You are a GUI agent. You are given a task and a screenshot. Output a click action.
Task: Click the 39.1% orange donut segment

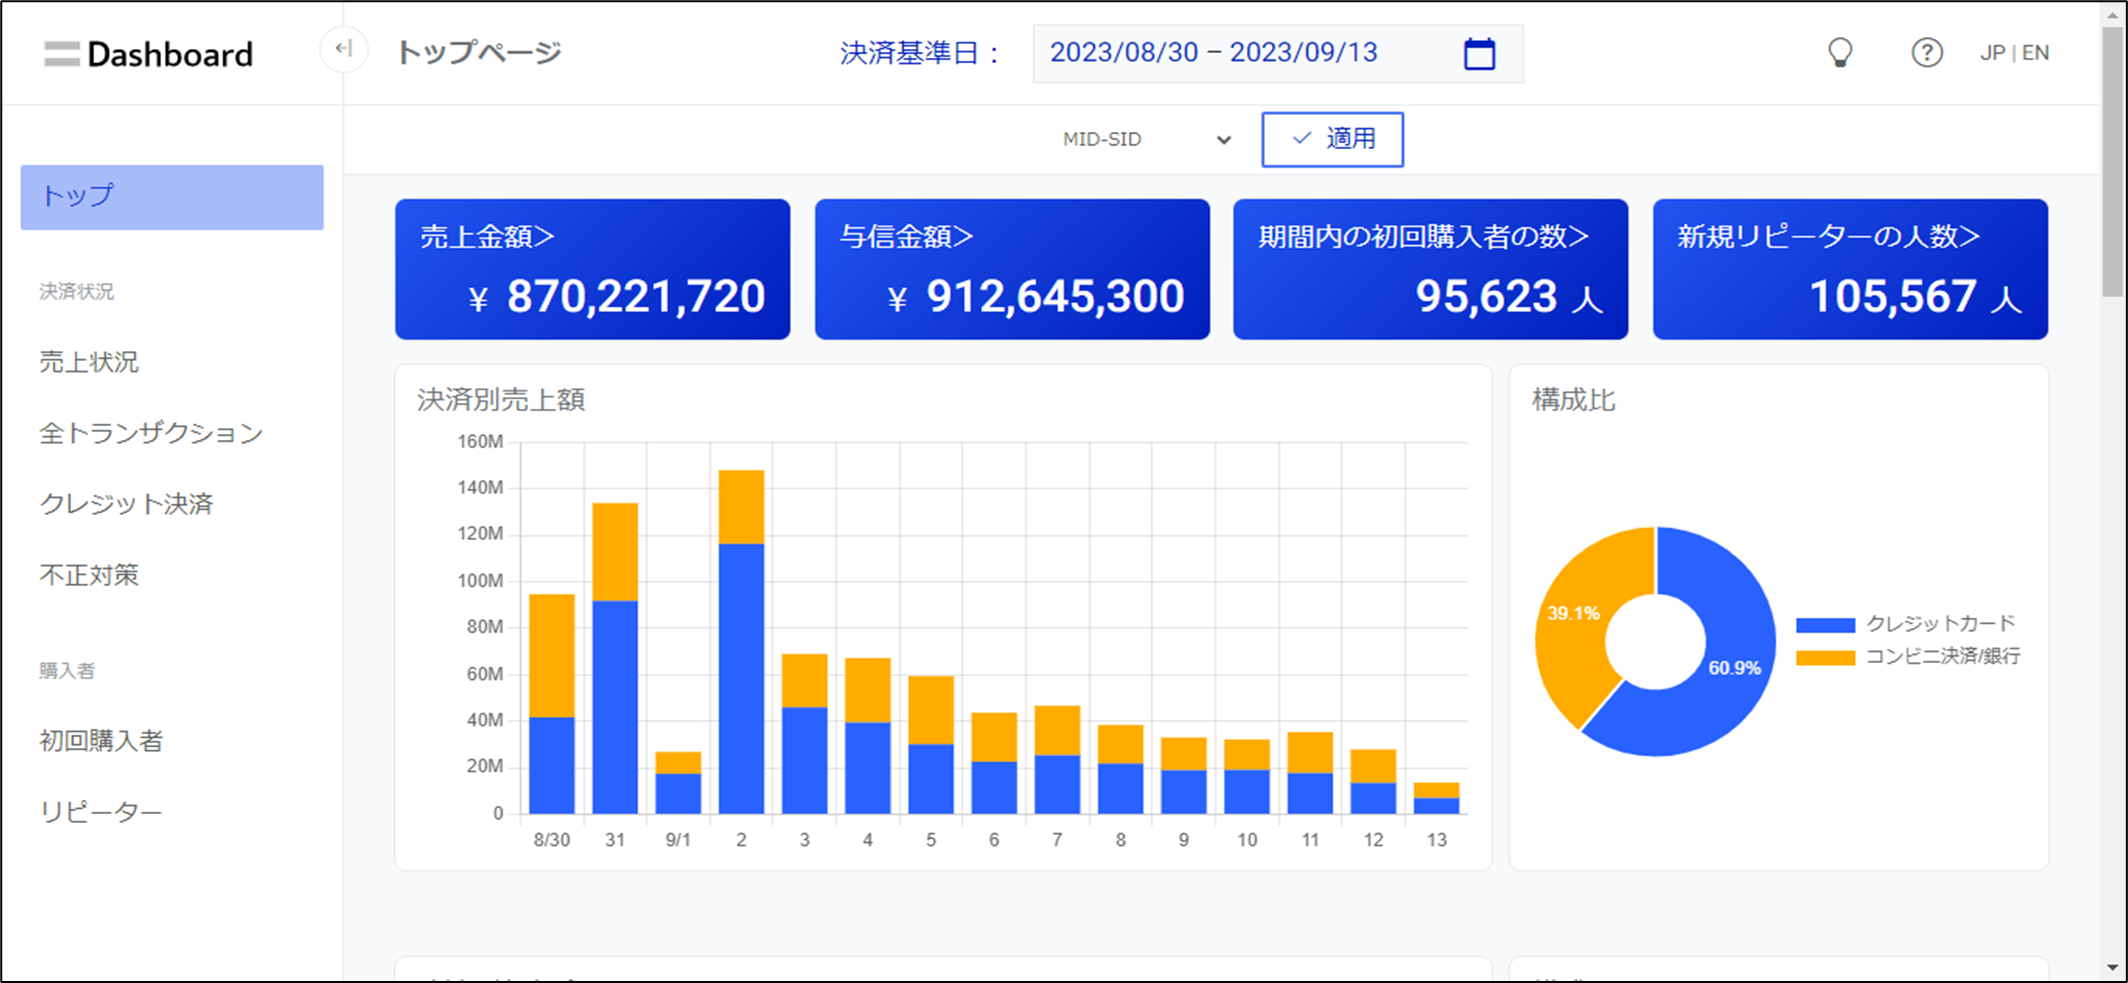coord(1575,613)
